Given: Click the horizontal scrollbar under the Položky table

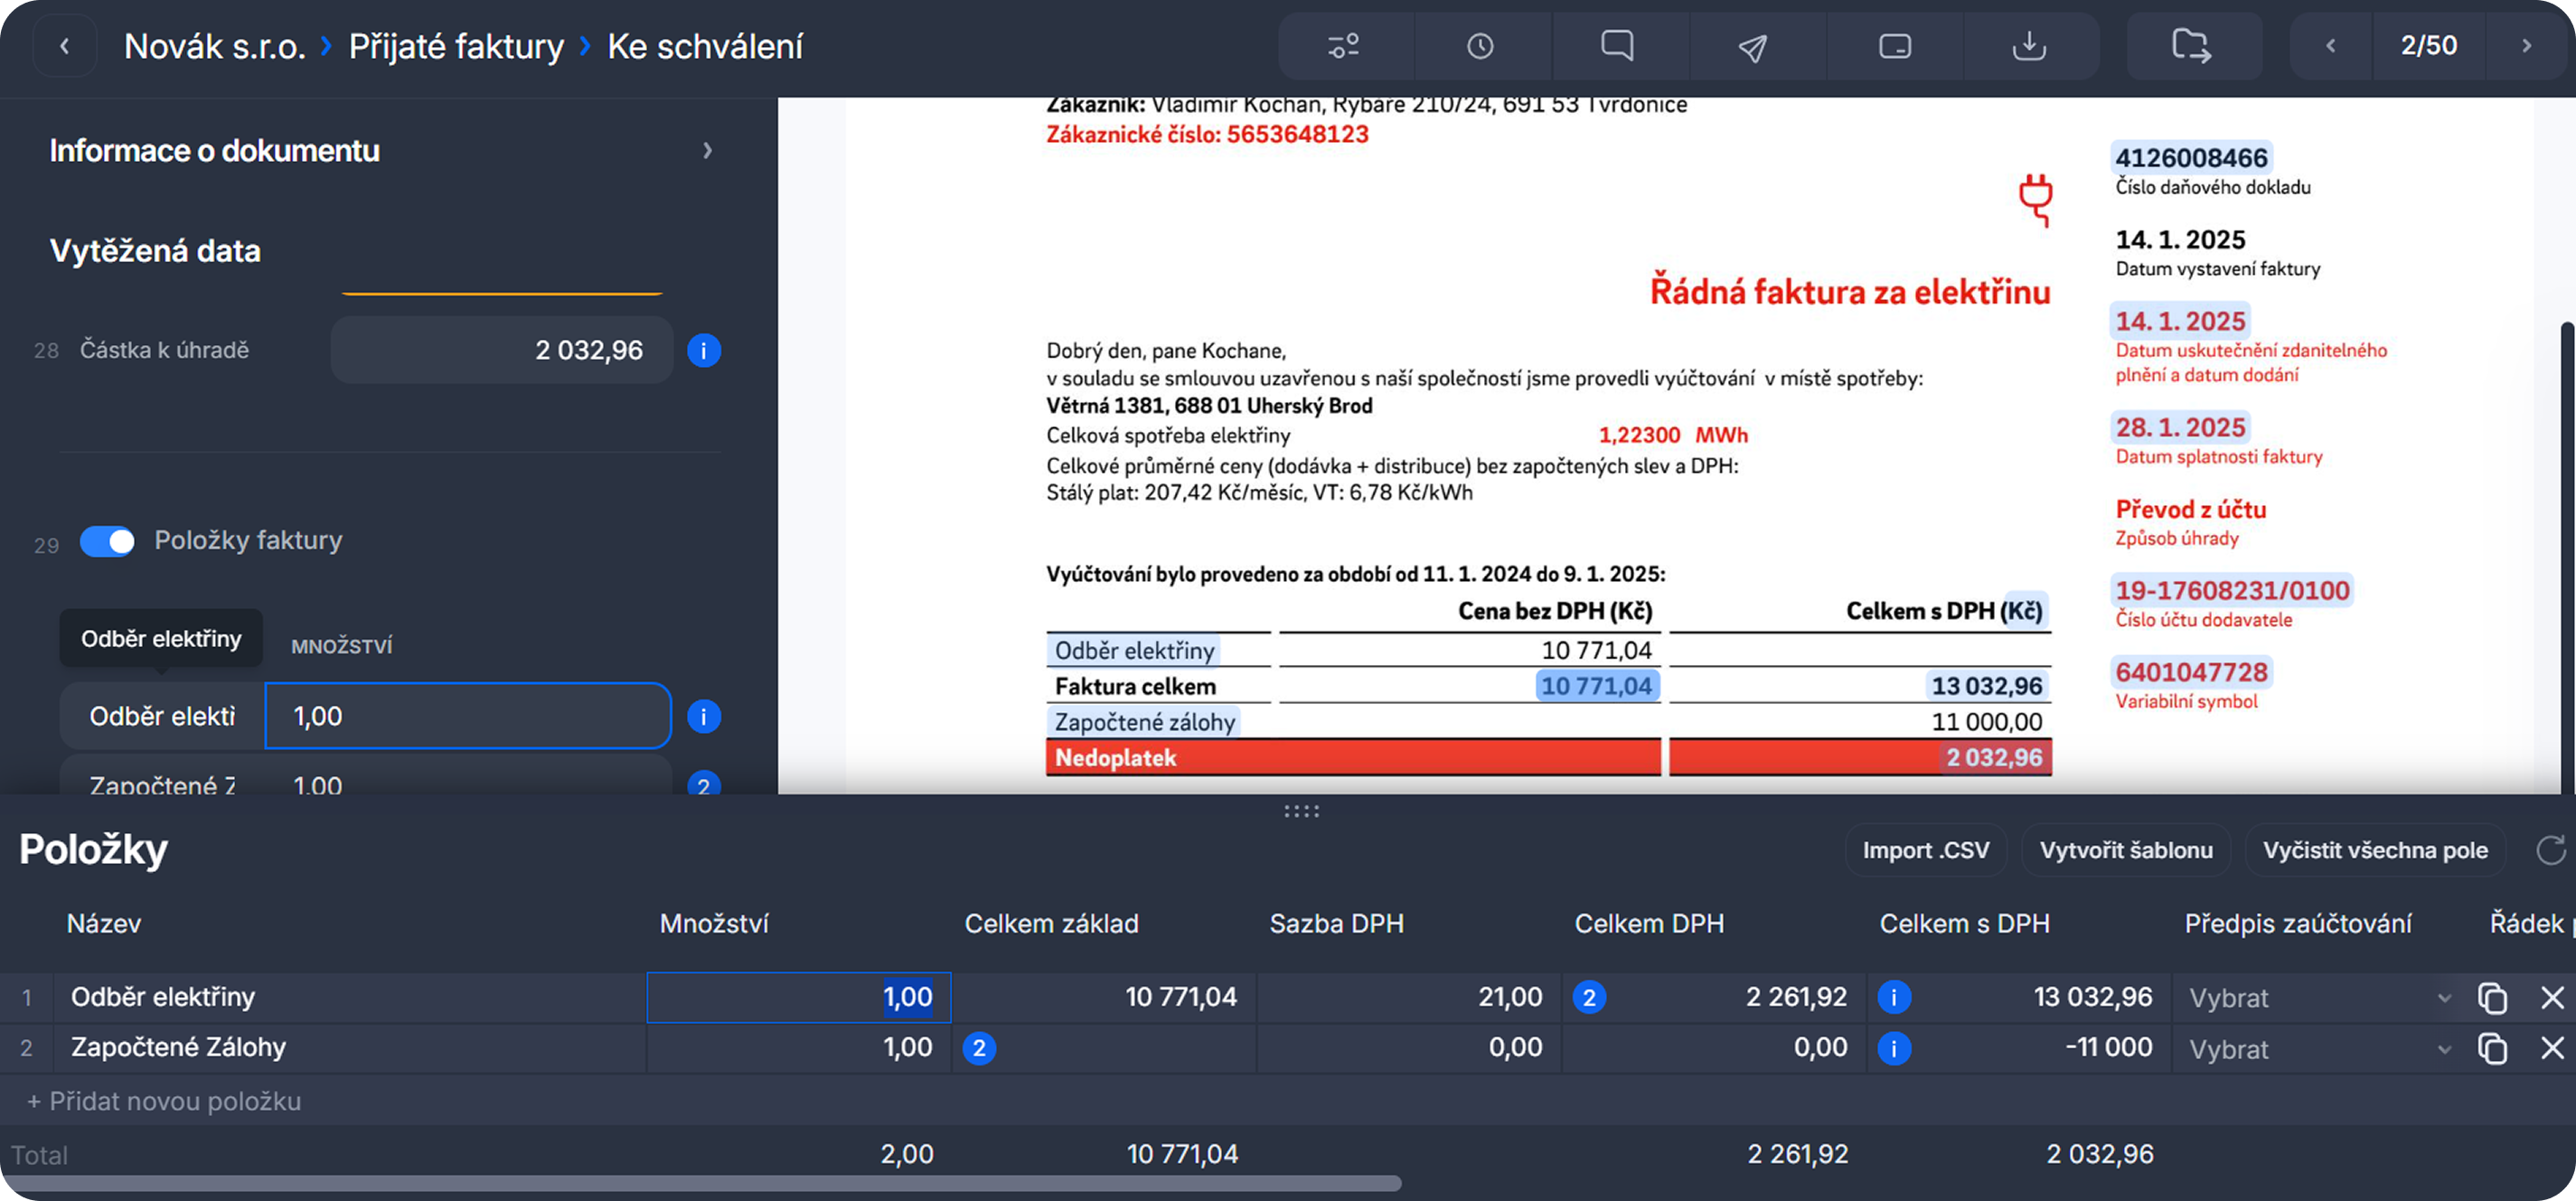Looking at the screenshot, I should tap(700, 1184).
